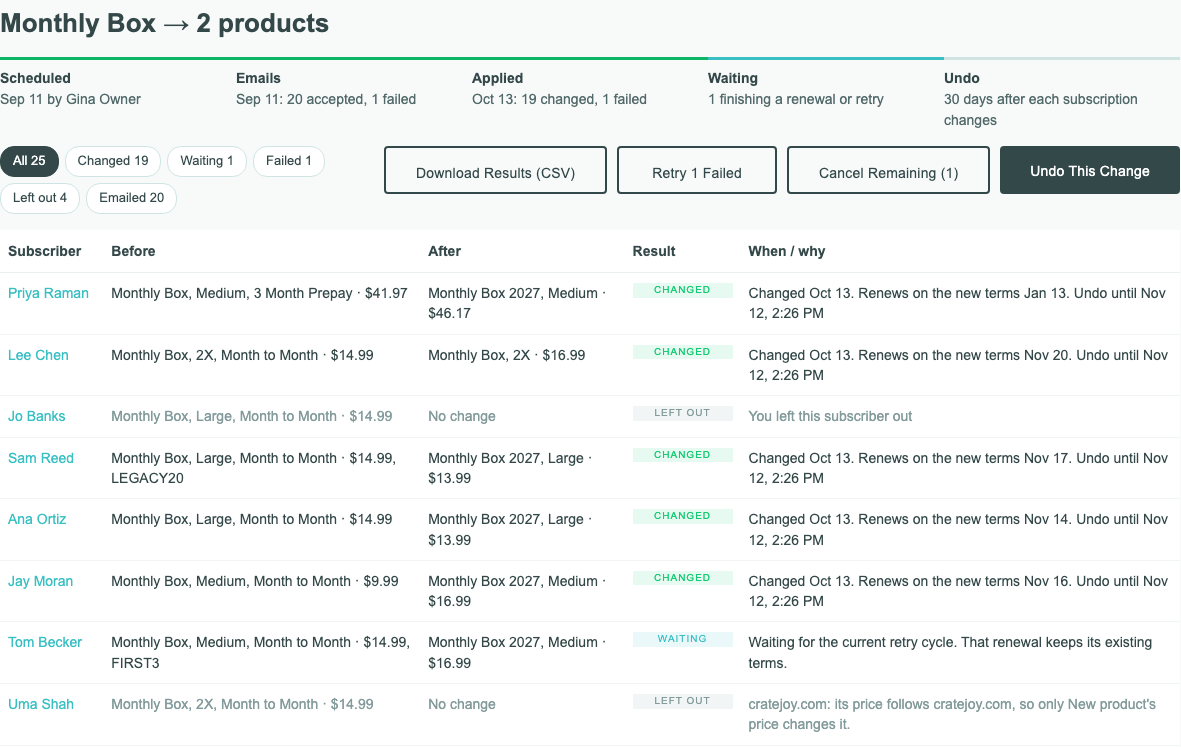Click the After column header
Screen dimensions: 1181x747
coord(444,252)
